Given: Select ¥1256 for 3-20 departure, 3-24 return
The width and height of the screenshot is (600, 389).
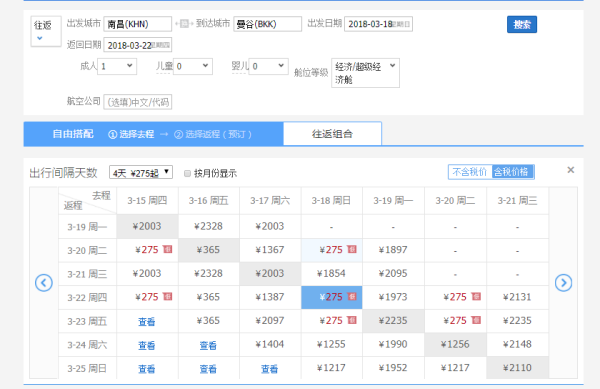Looking at the screenshot, I should tap(455, 344).
